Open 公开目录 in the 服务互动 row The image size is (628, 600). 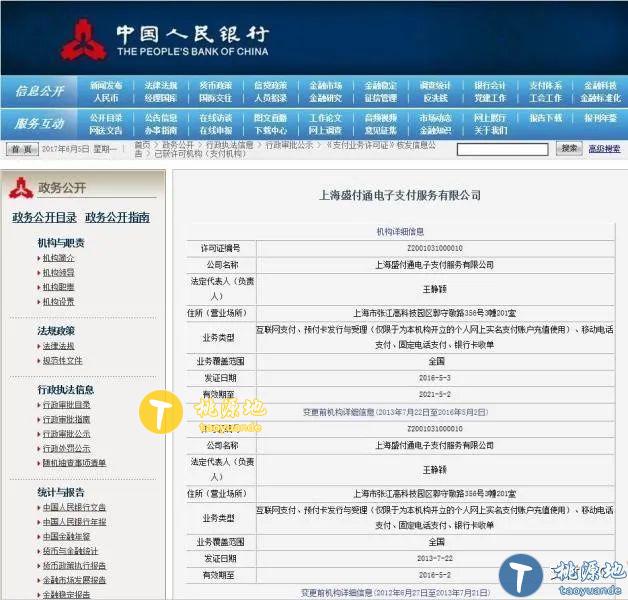(x=106, y=118)
